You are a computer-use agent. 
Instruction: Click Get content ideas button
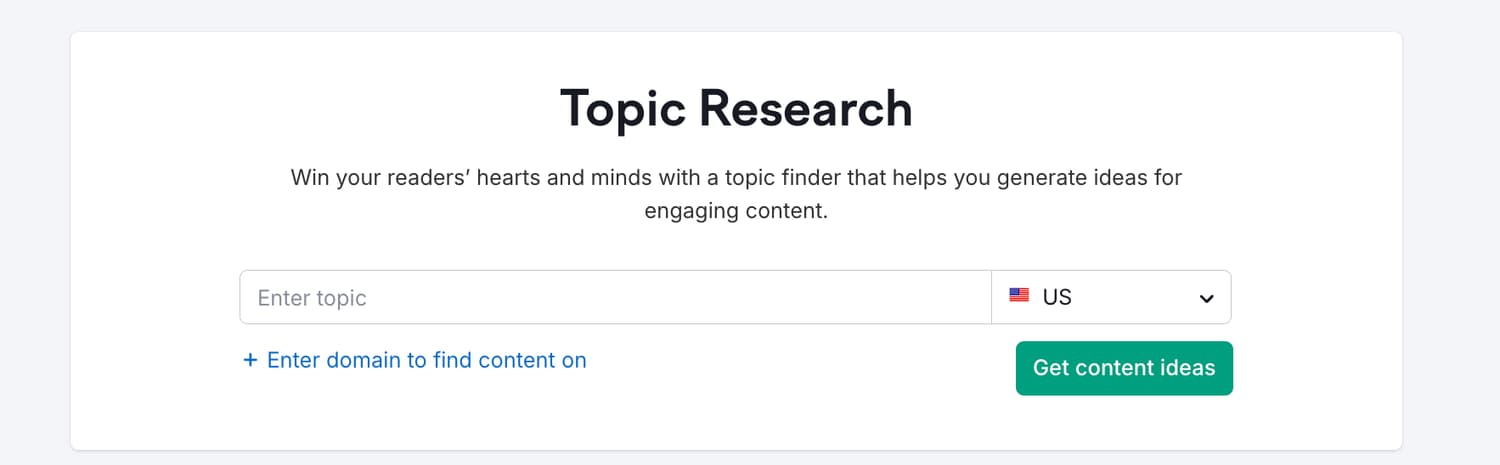(1124, 368)
